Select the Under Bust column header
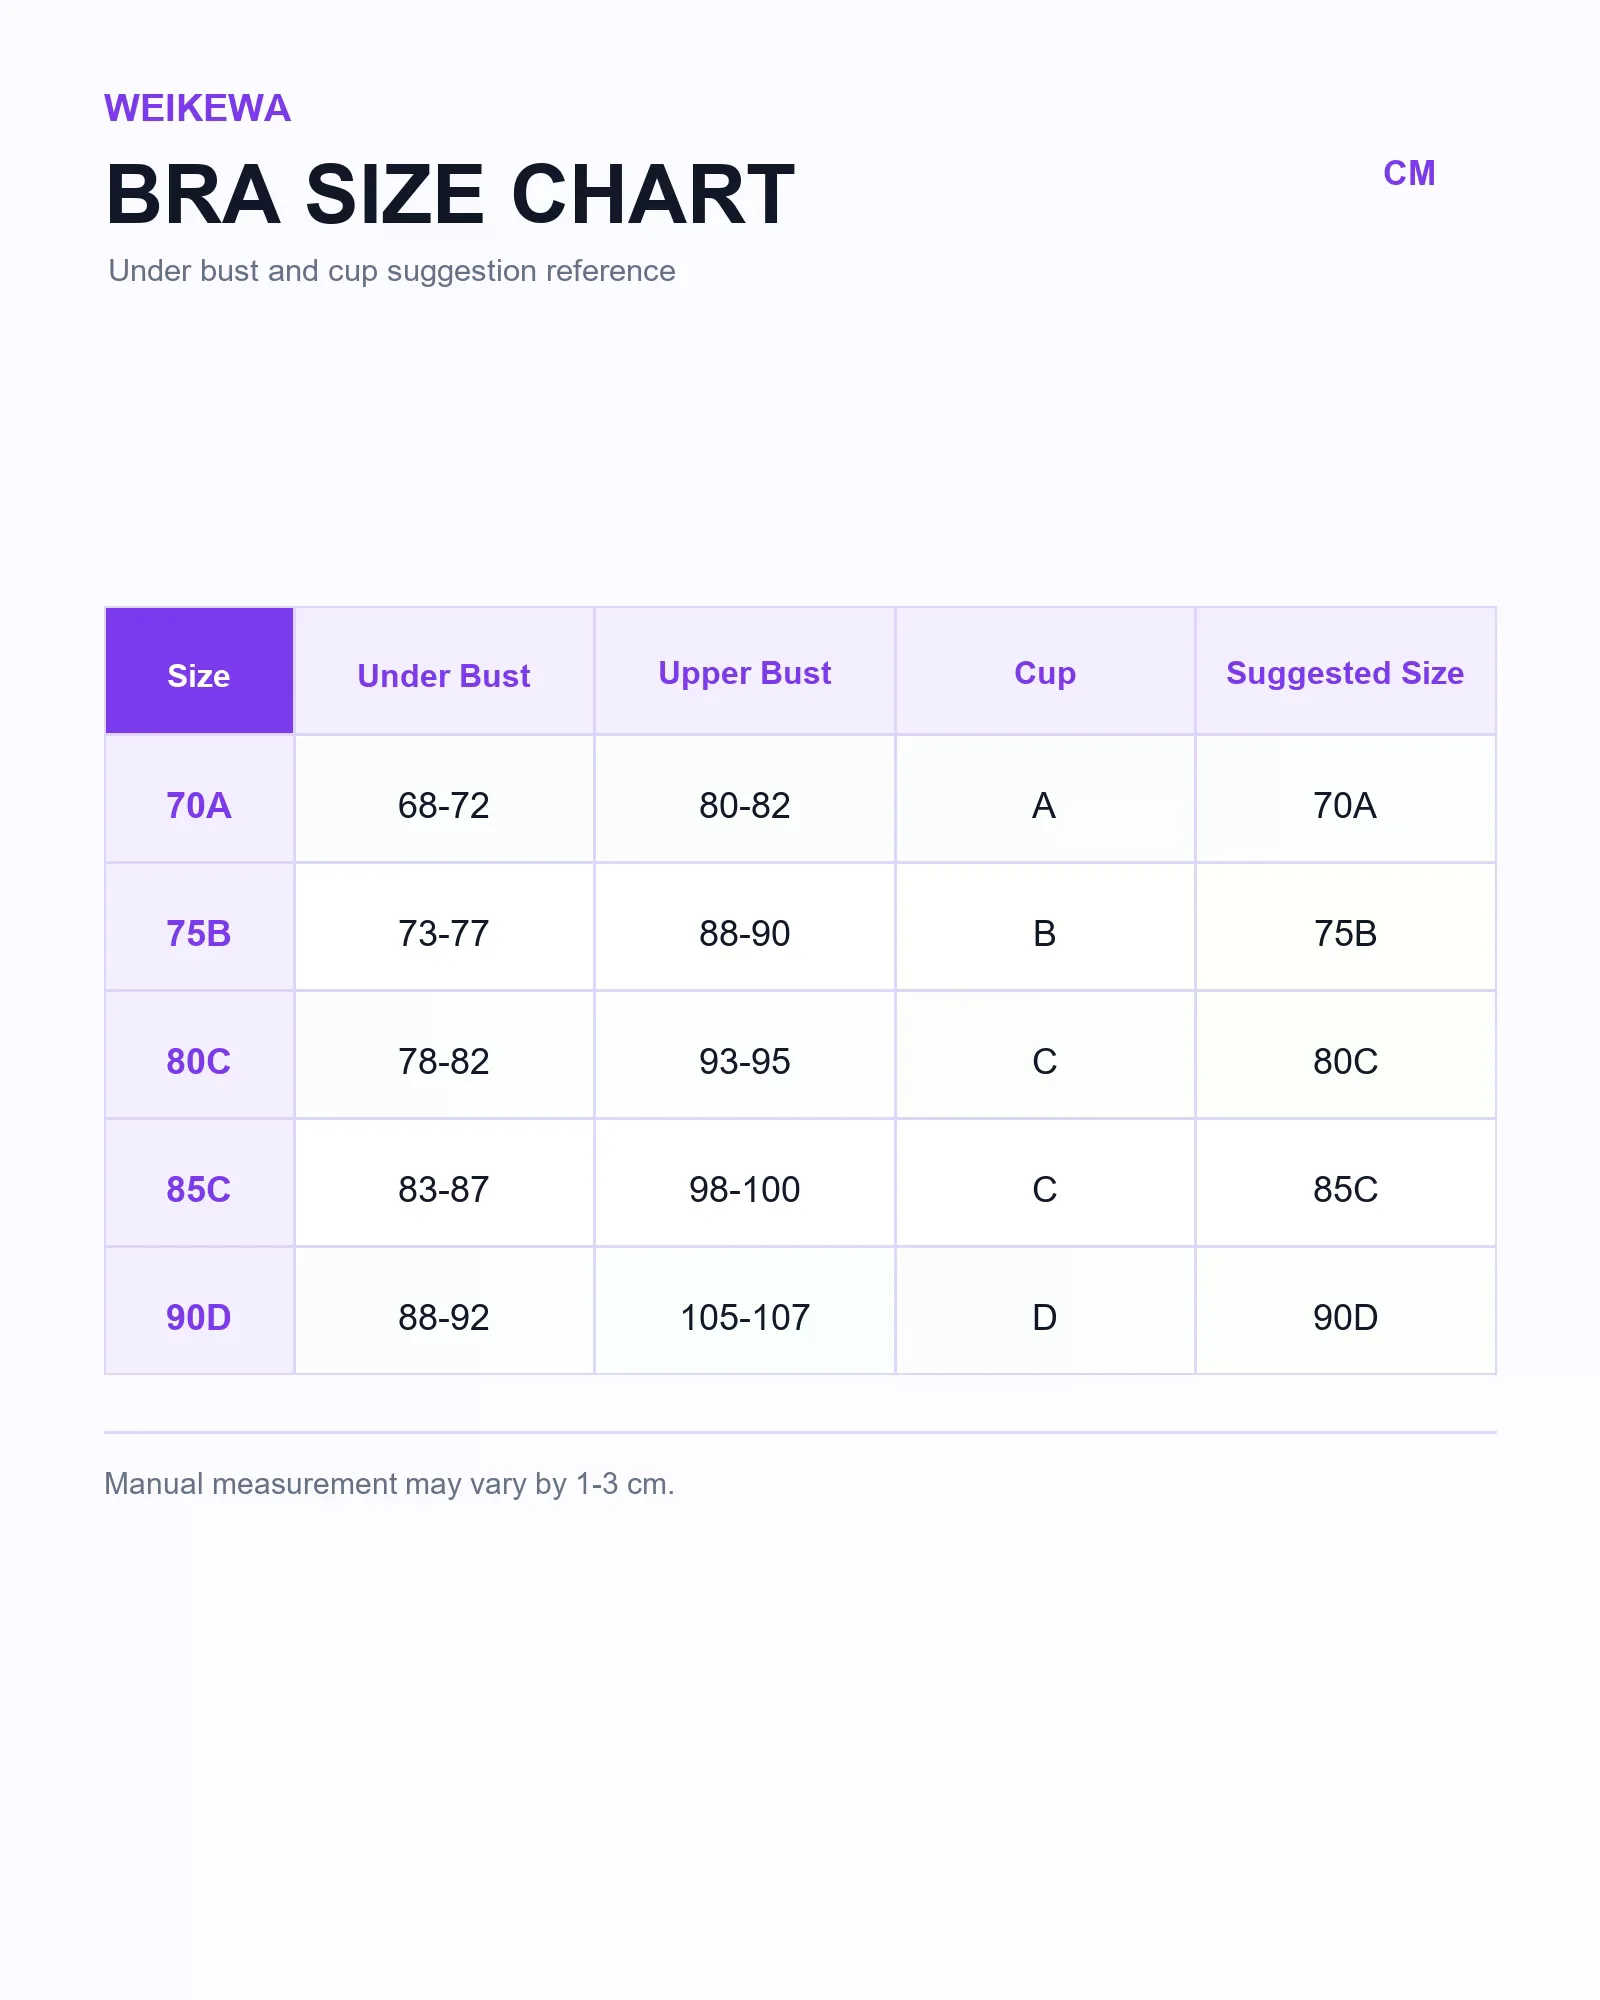The image size is (1600, 2000). point(444,670)
